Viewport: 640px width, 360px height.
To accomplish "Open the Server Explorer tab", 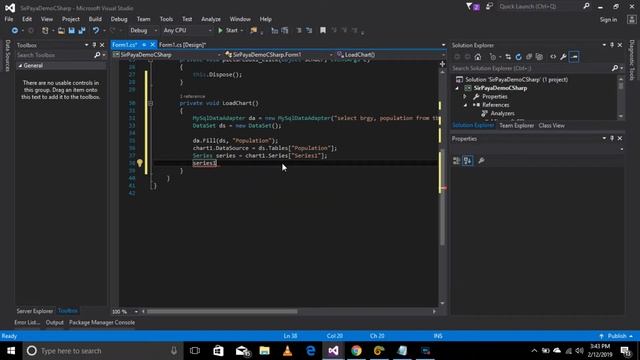I will [x=35, y=311].
